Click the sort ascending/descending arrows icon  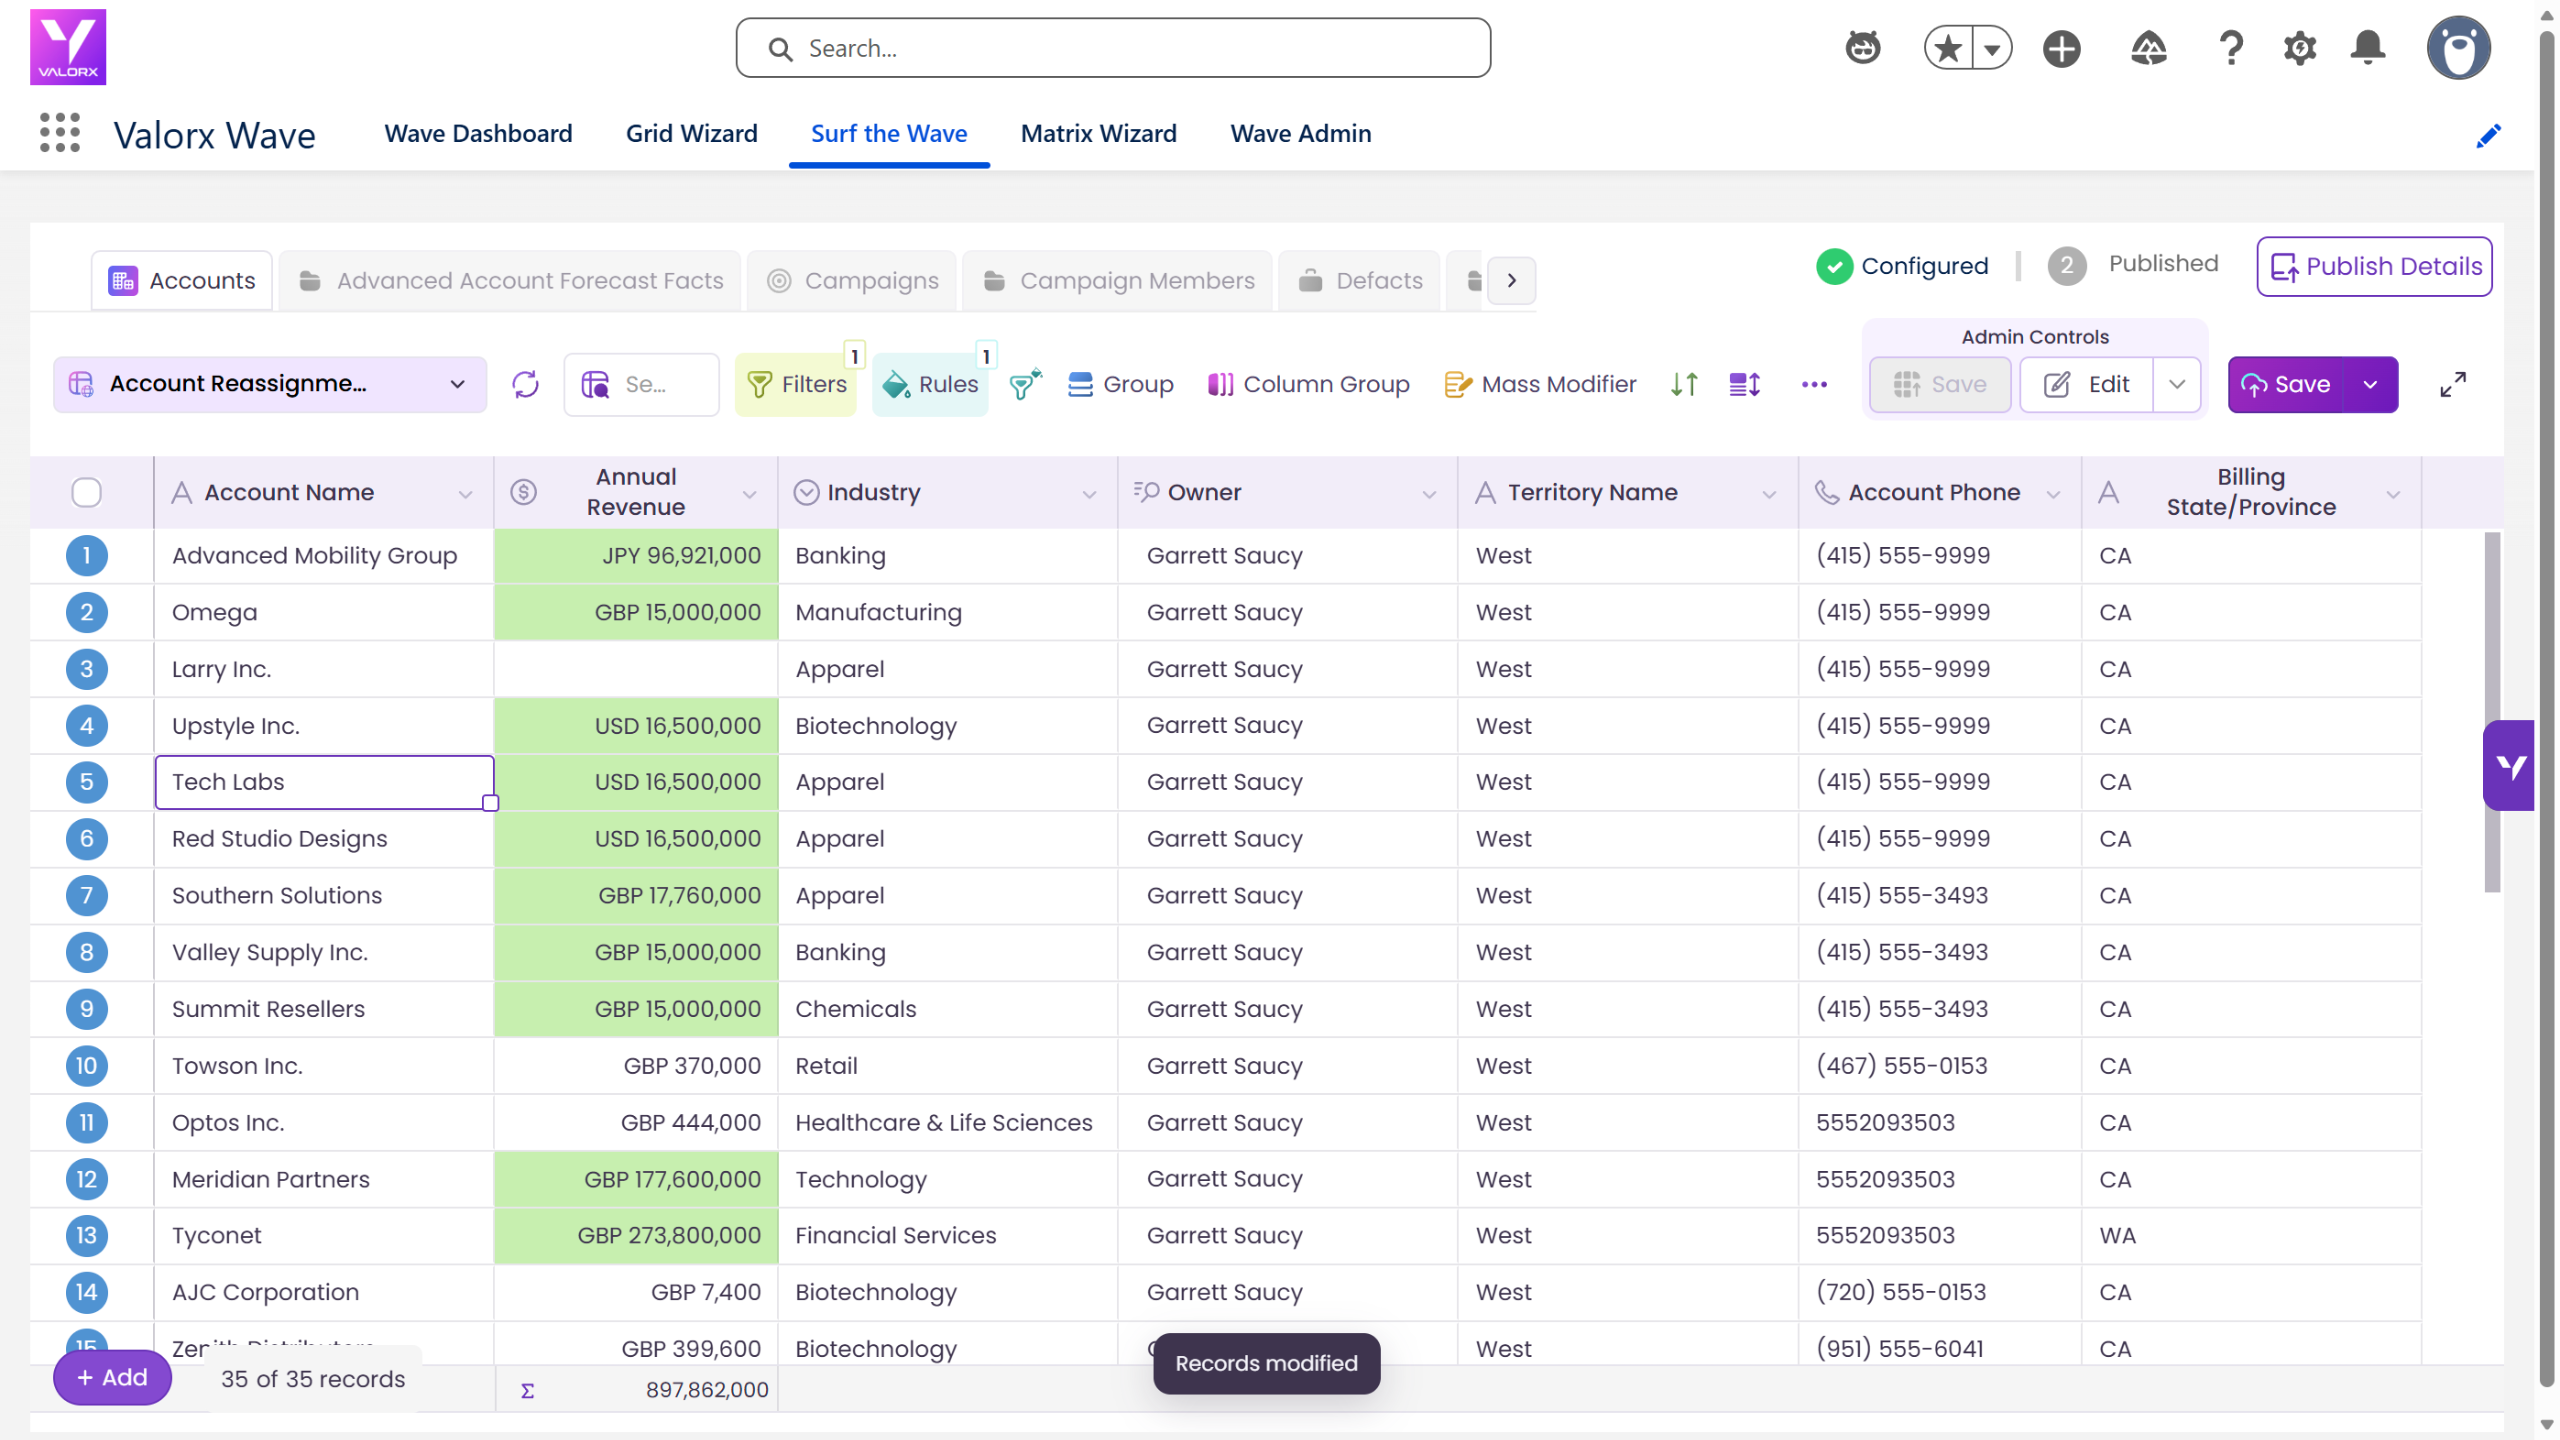pyautogui.click(x=1684, y=384)
